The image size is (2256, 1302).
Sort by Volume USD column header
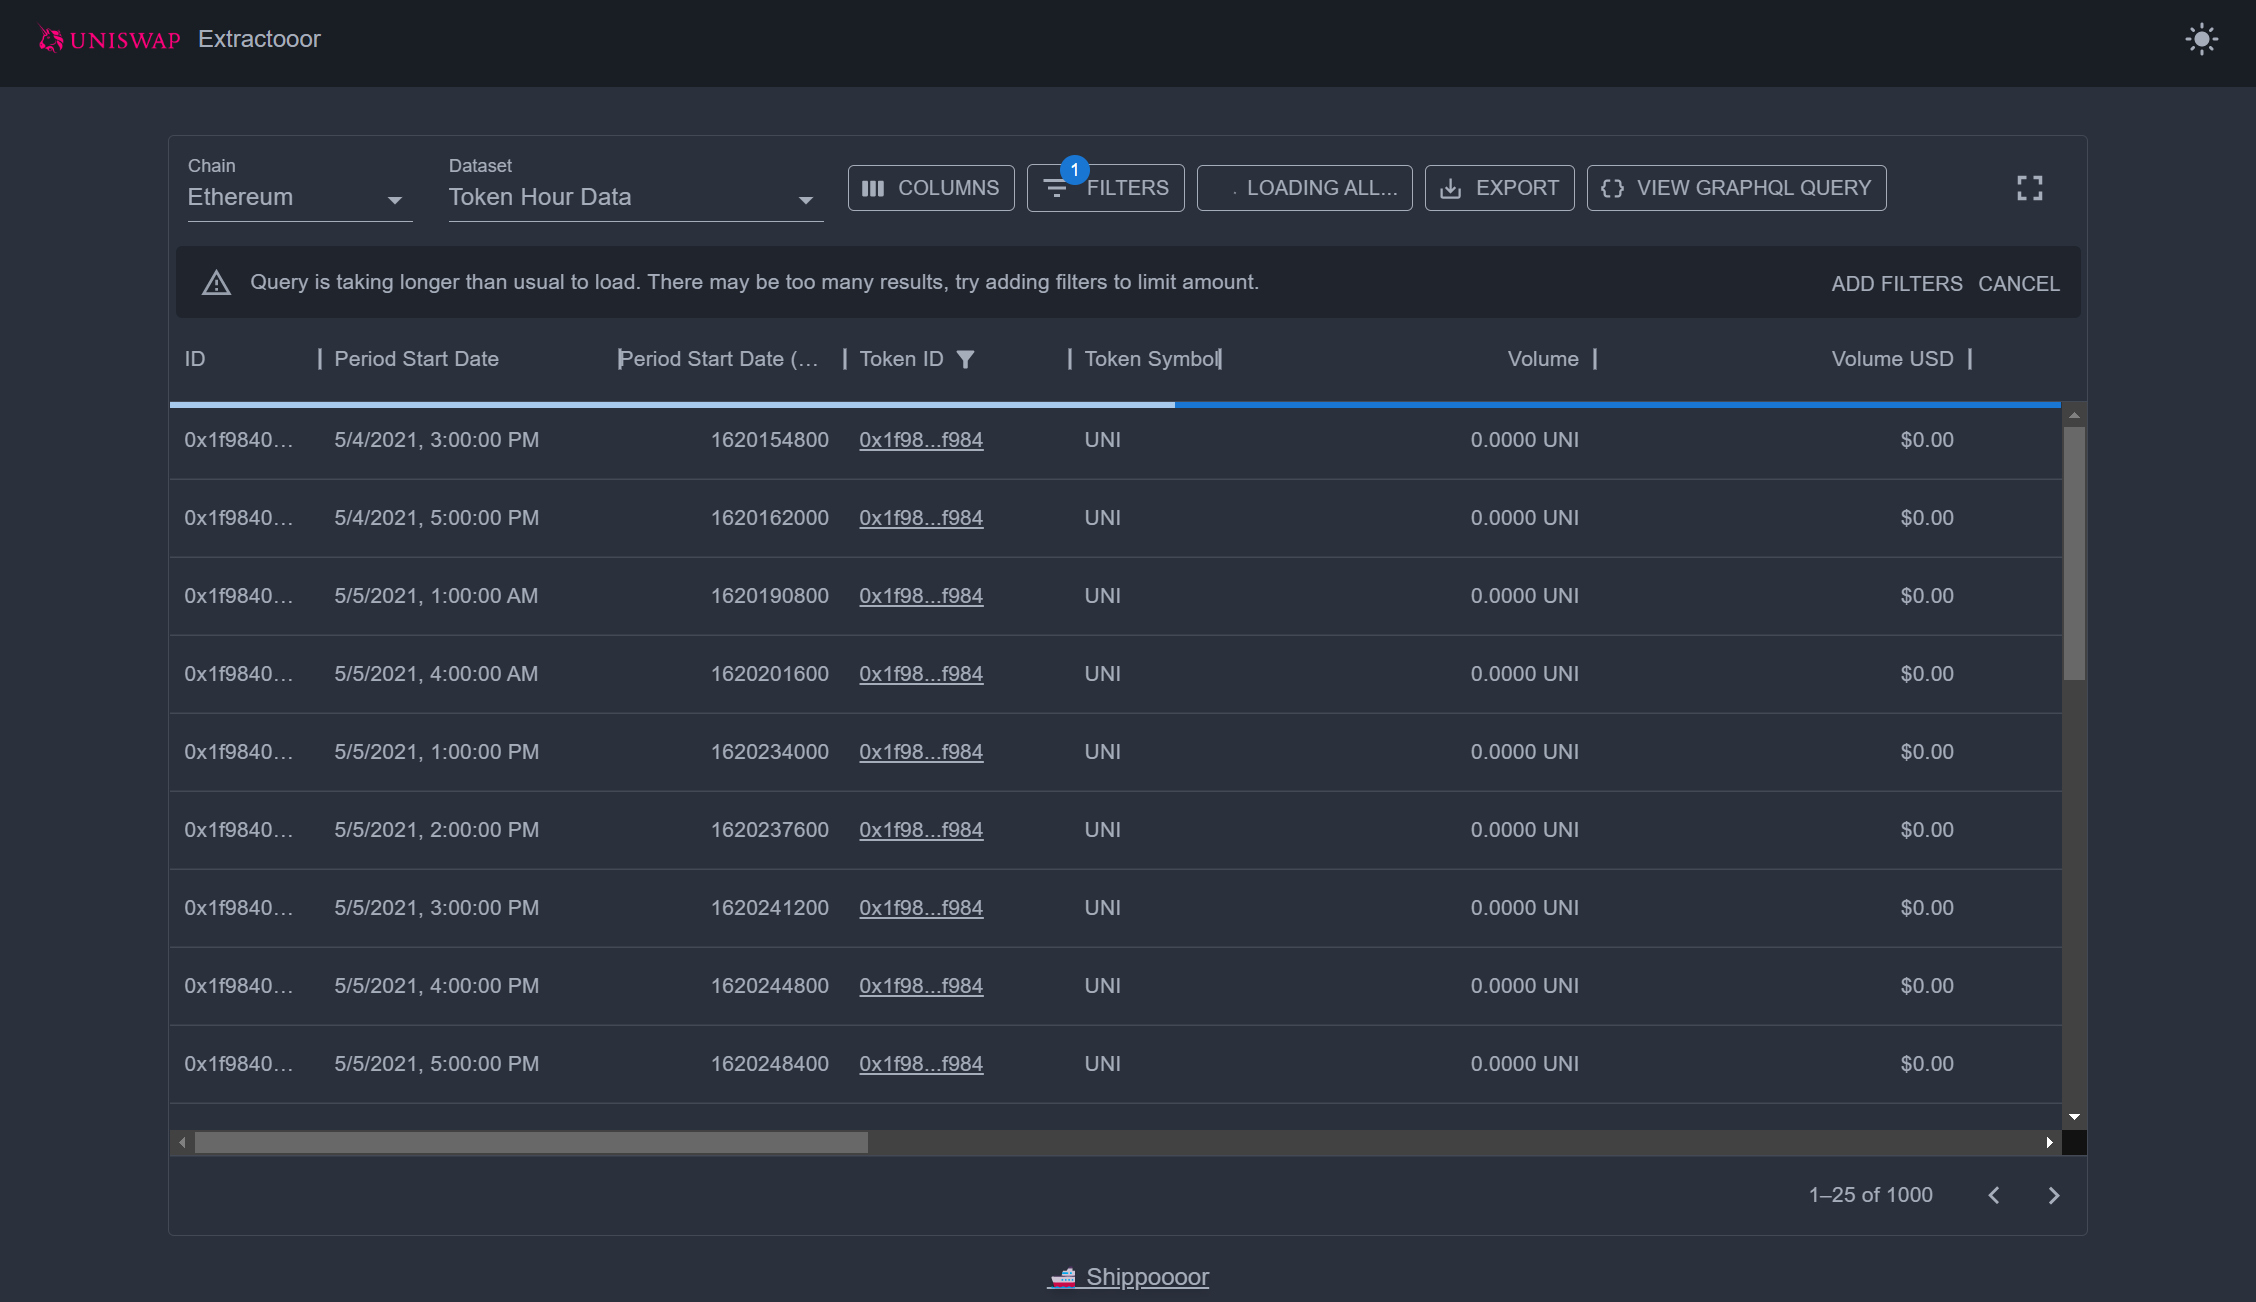1892,359
